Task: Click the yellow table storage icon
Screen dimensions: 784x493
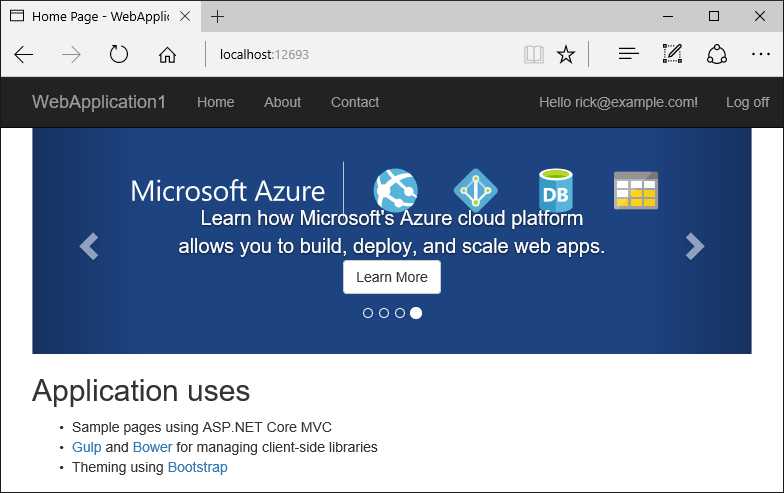Action: coord(636,190)
